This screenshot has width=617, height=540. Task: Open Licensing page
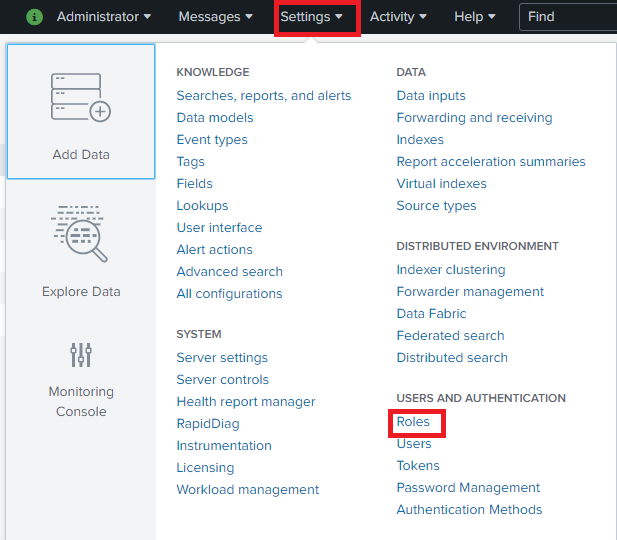click(205, 468)
